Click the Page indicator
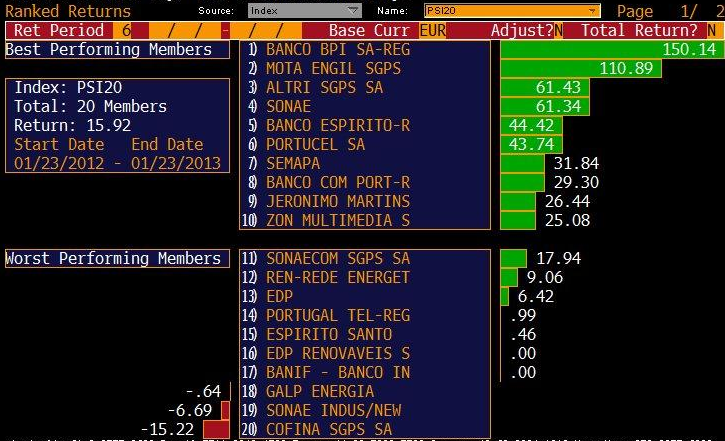 pyautogui.click(x=670, y=11)
